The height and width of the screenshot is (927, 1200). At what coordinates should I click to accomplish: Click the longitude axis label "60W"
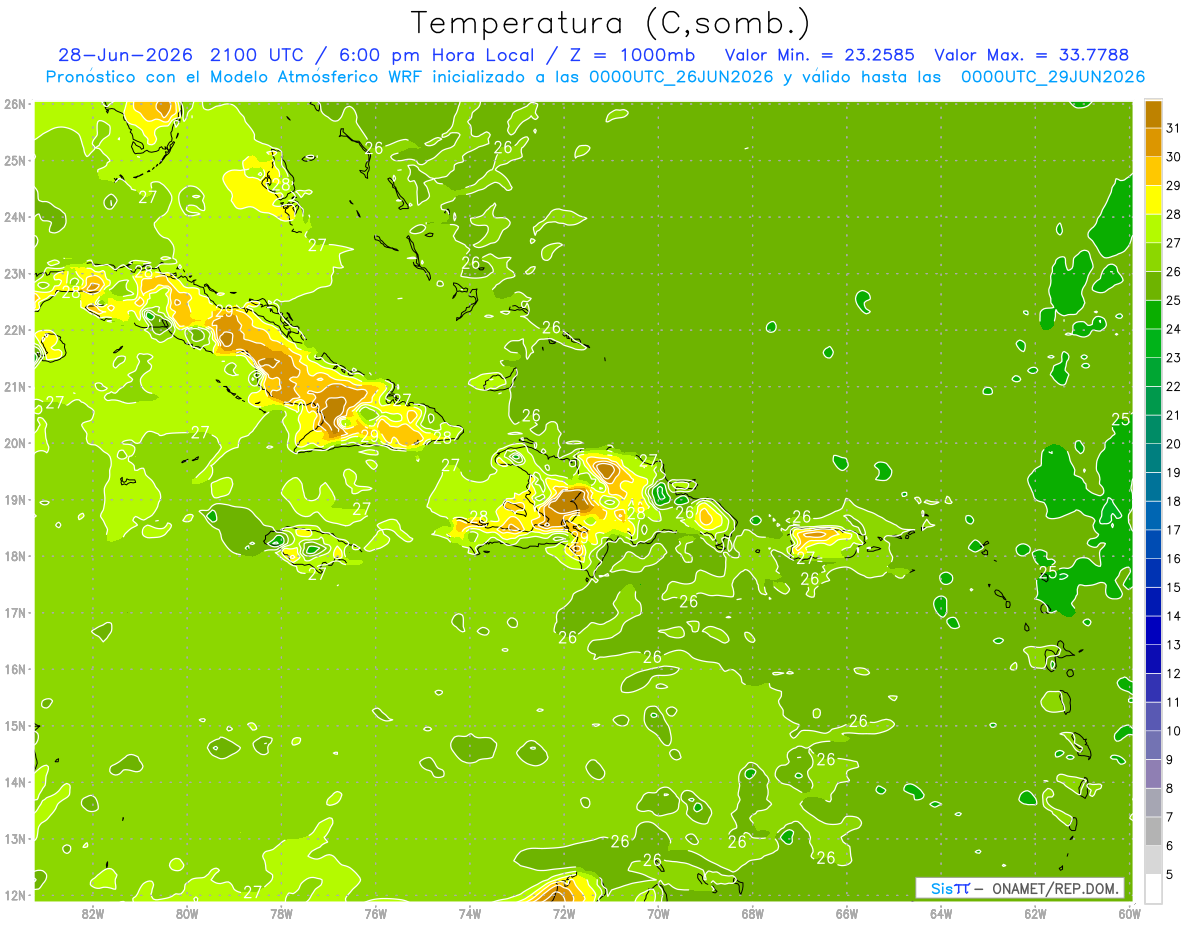click(1130, 912)
